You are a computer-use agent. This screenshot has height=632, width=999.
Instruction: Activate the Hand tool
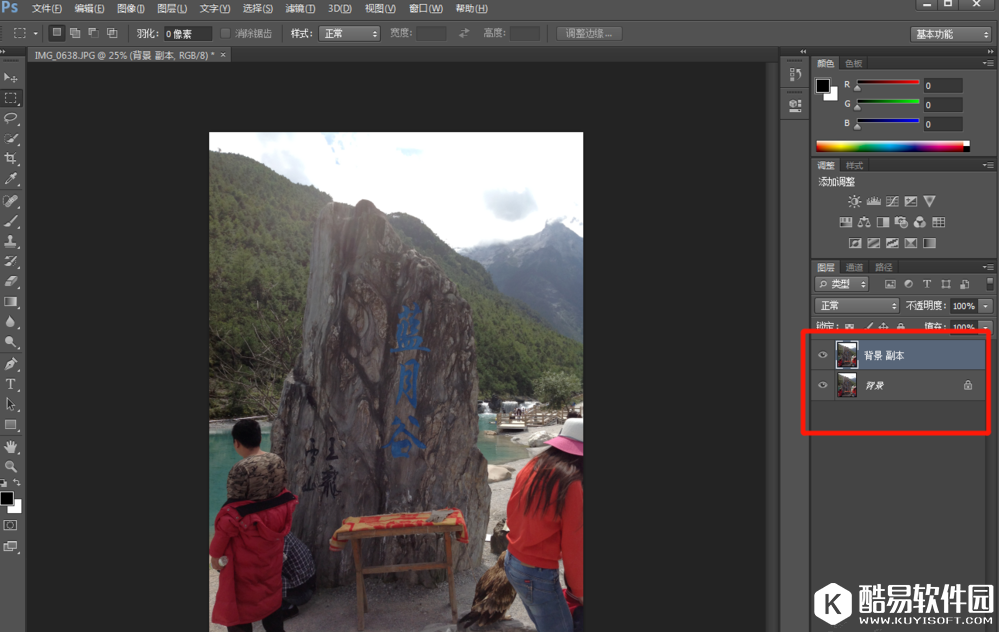pos(11,446)
